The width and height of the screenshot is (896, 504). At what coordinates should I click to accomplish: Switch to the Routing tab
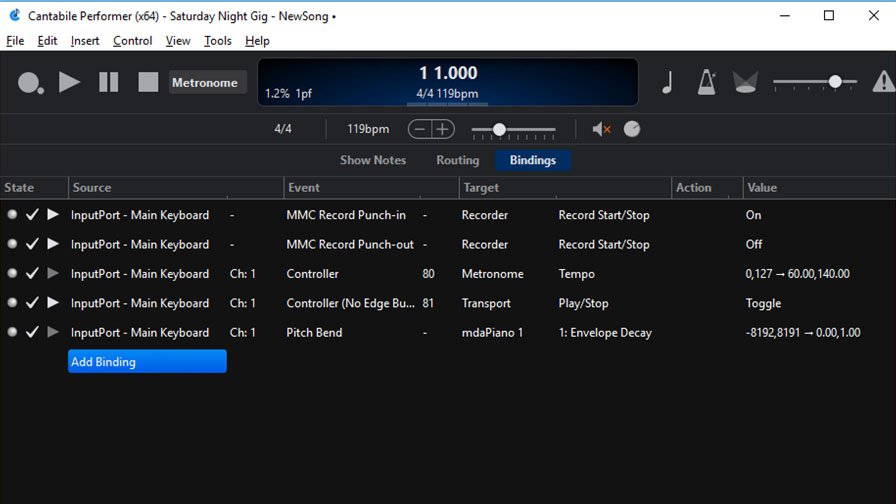[457, 160]
